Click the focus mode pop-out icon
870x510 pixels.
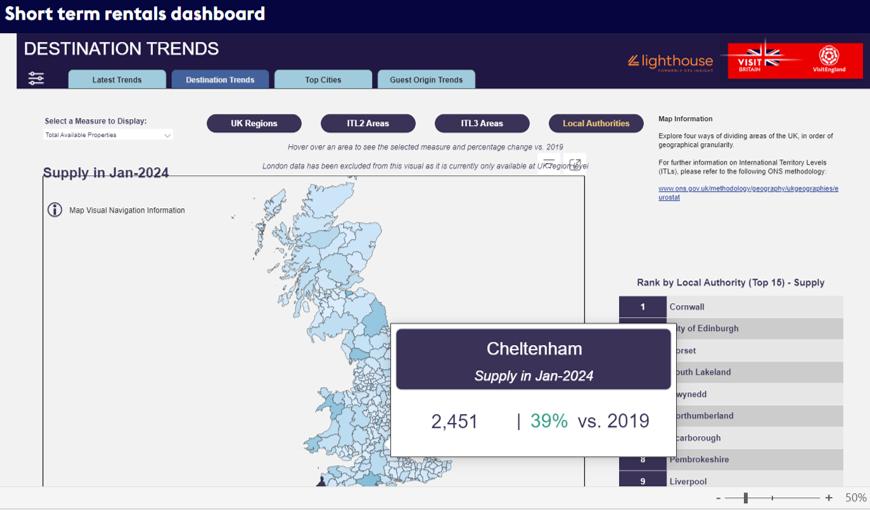[x=575, y=164]
